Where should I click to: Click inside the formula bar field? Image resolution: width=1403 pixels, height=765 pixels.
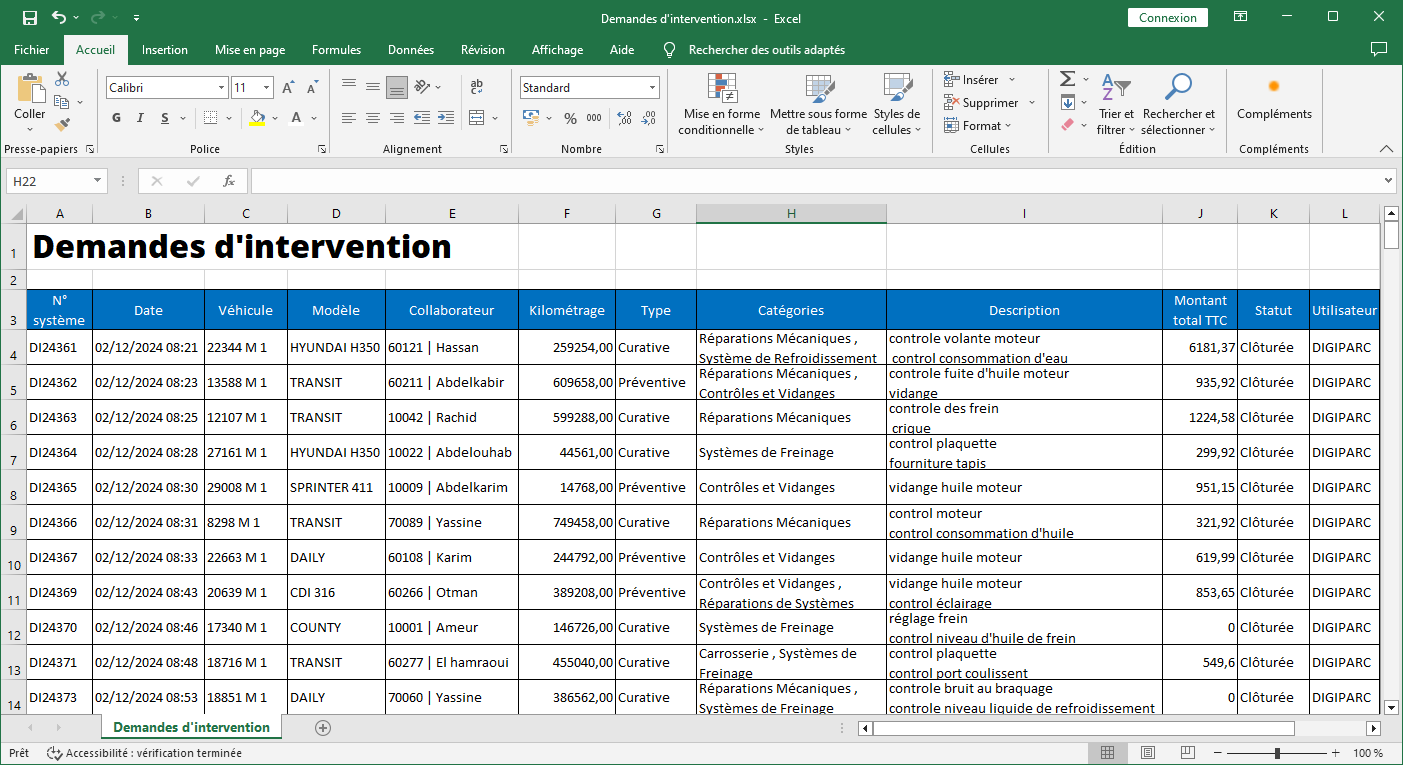pyautogui.click(x=815, y=181)
